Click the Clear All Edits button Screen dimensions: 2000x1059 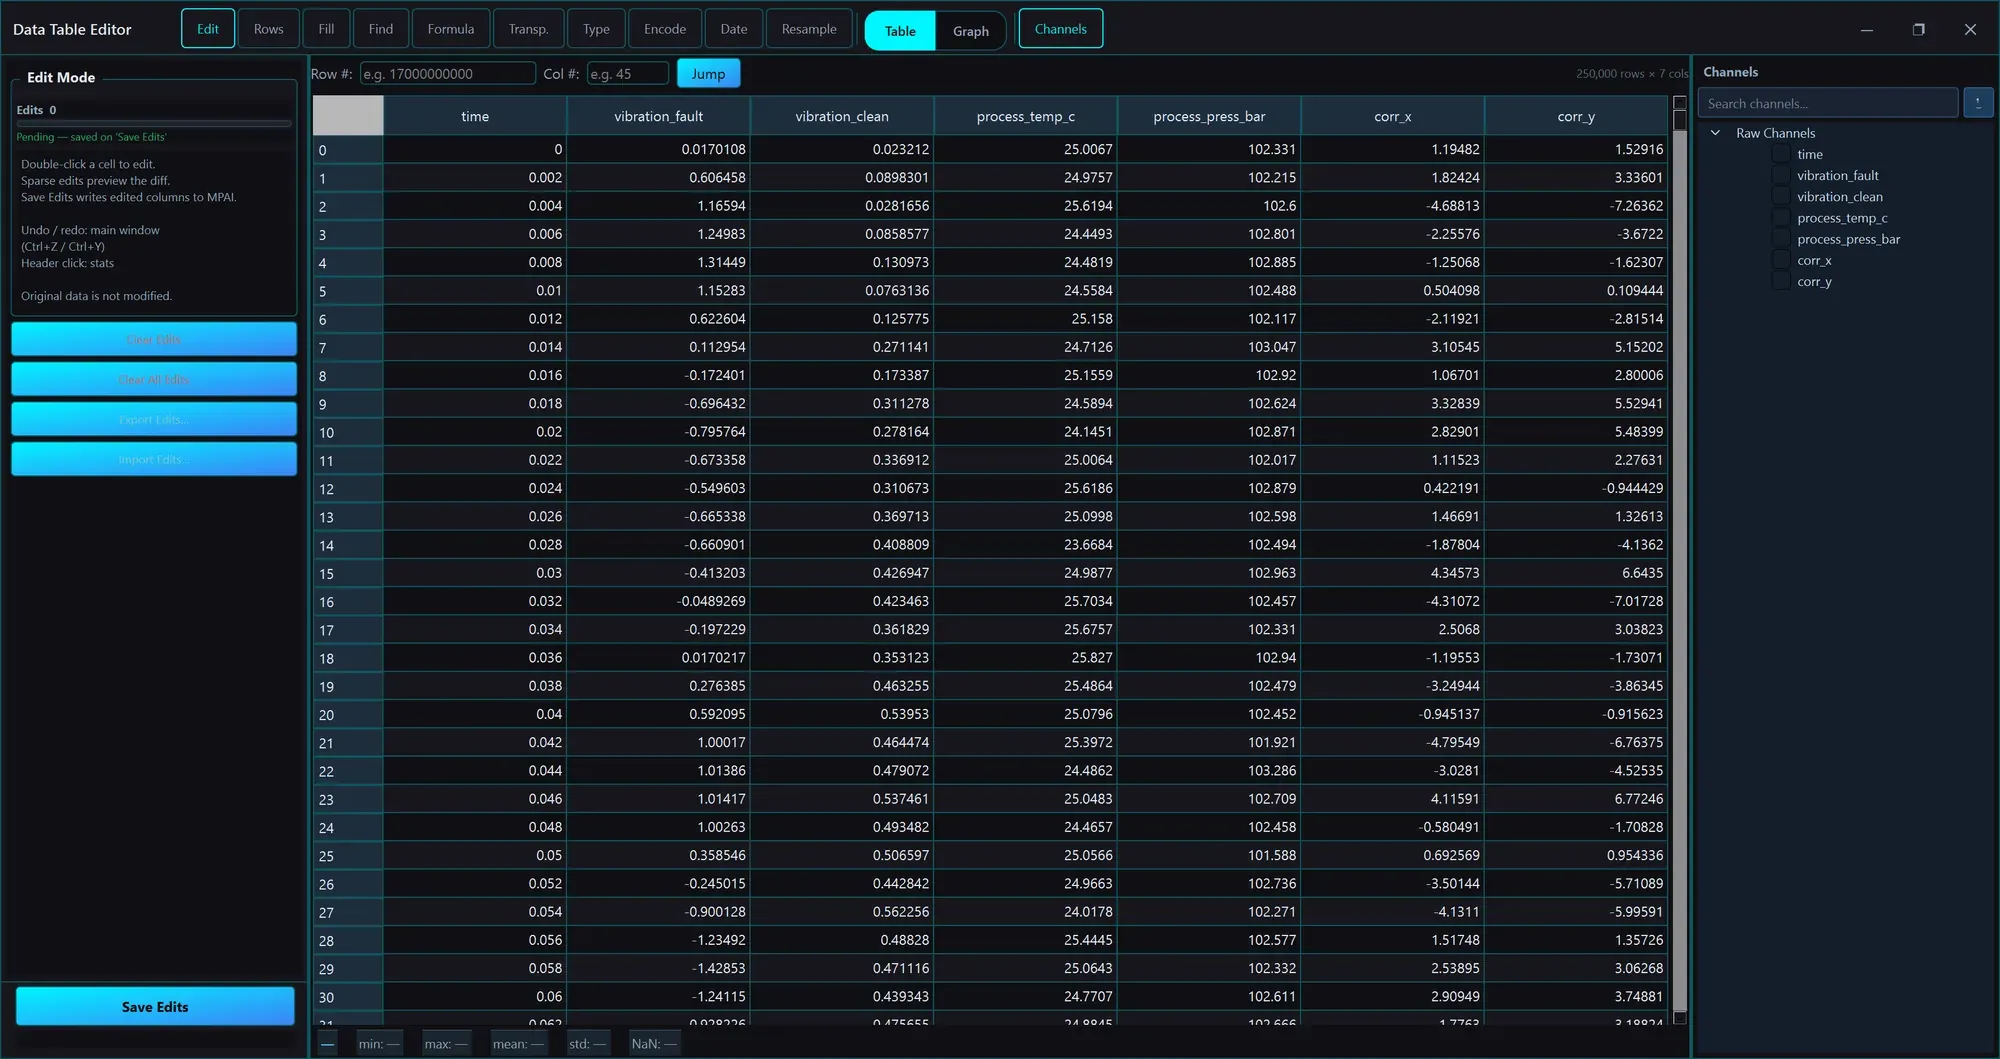[x=154, y=379]
